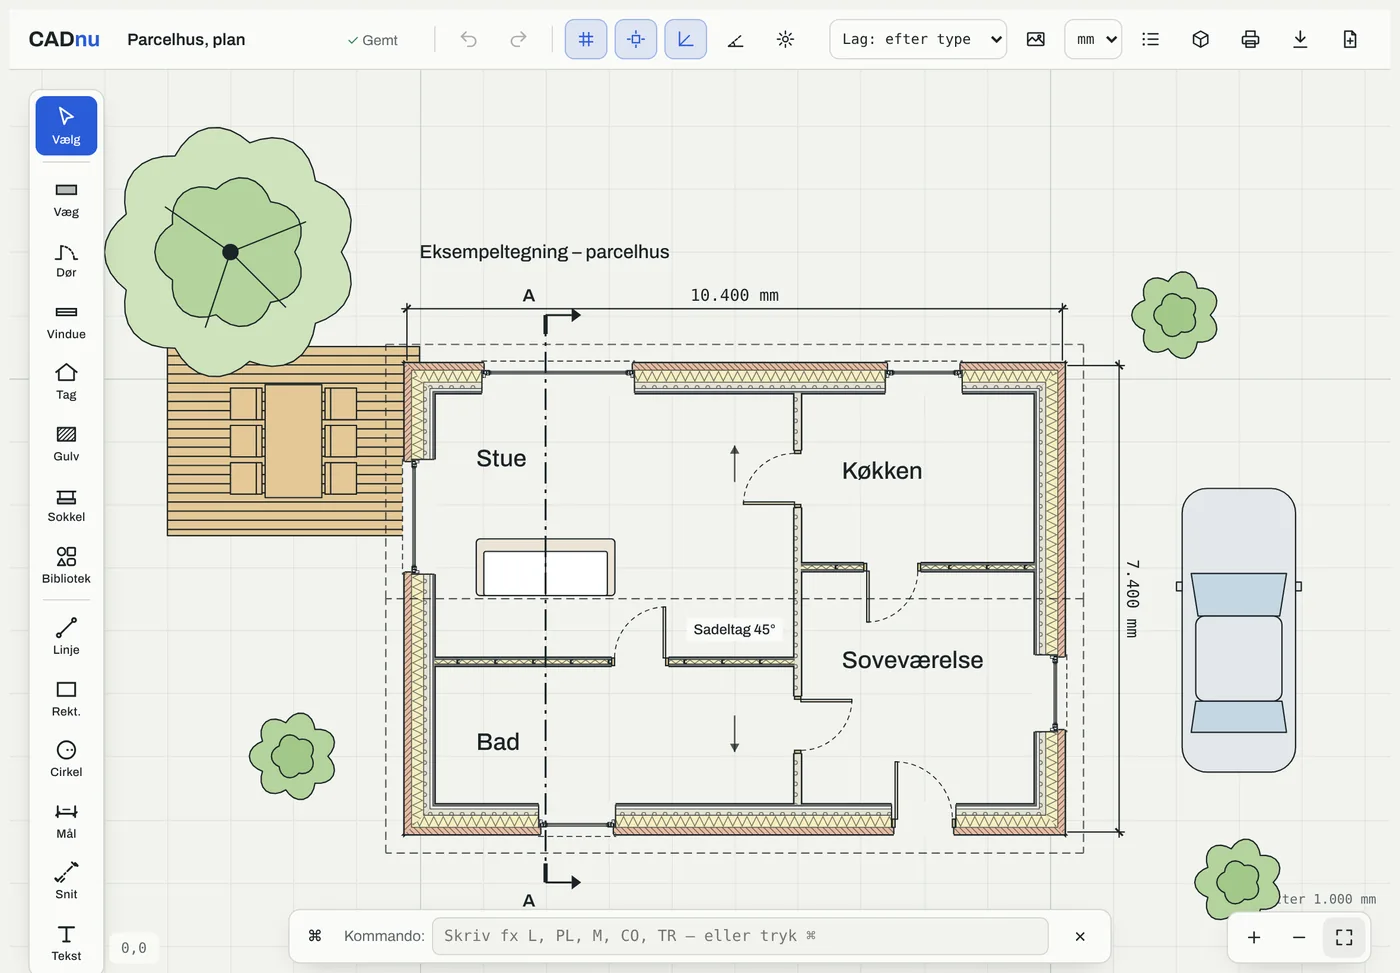Screen dimensions: 1400x973
Task: Select the Køkken room label
Action: tap(882, 471)
